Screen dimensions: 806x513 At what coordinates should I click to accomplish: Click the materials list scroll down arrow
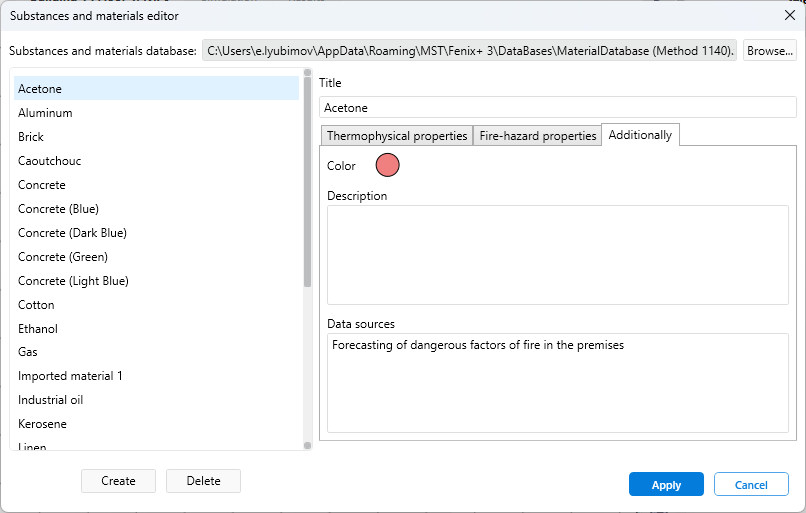(x=308, y=445)
